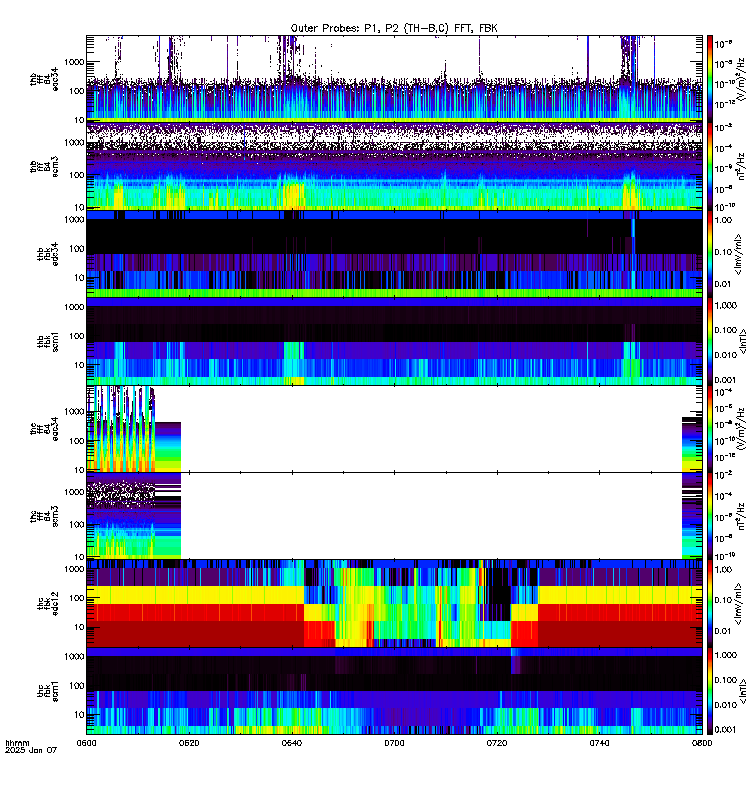Click the color bar of thc eac34 panel
The height and width of the screenshot is (800, 750).
coord(710,429)
